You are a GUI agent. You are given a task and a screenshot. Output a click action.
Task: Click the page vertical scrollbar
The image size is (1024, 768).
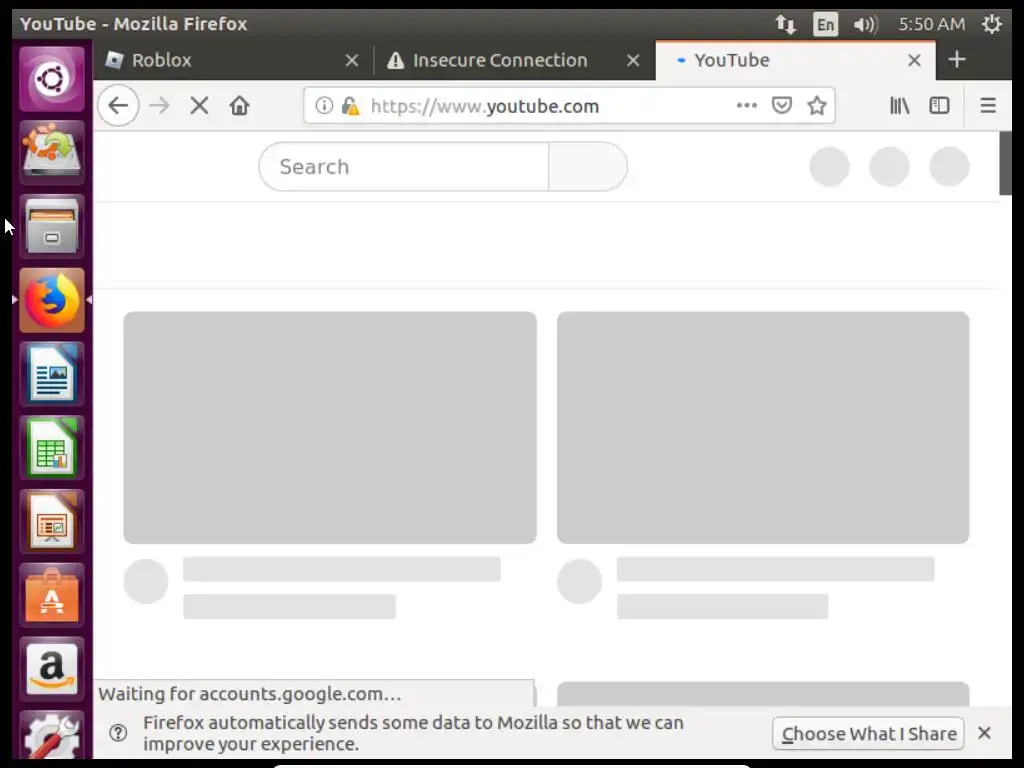pos(1005,163)
